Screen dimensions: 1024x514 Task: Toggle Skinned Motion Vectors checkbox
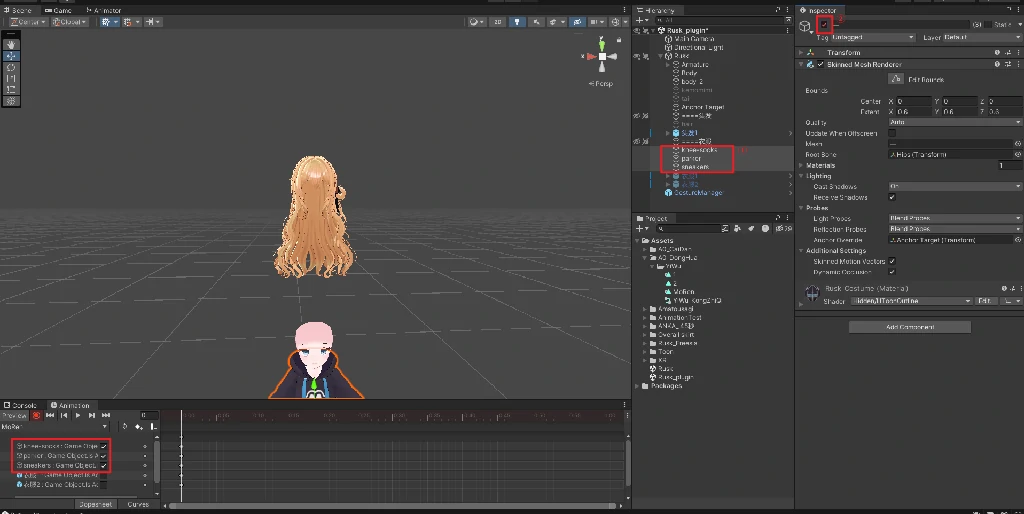(x=892, y=261)
